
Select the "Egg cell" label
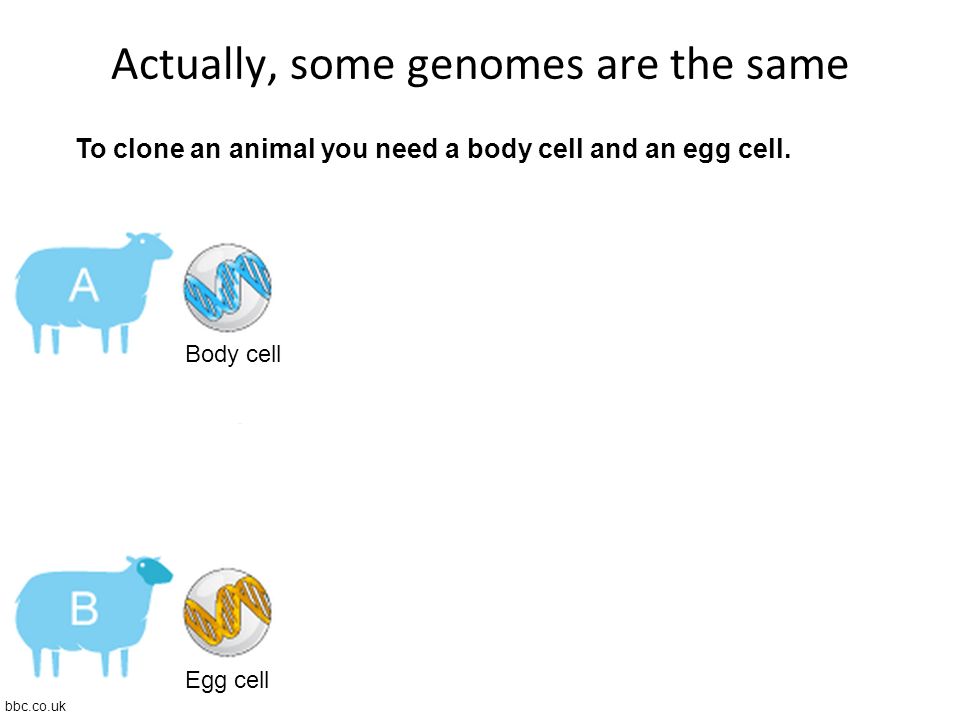pyautogui.click(x=227, y=680)
